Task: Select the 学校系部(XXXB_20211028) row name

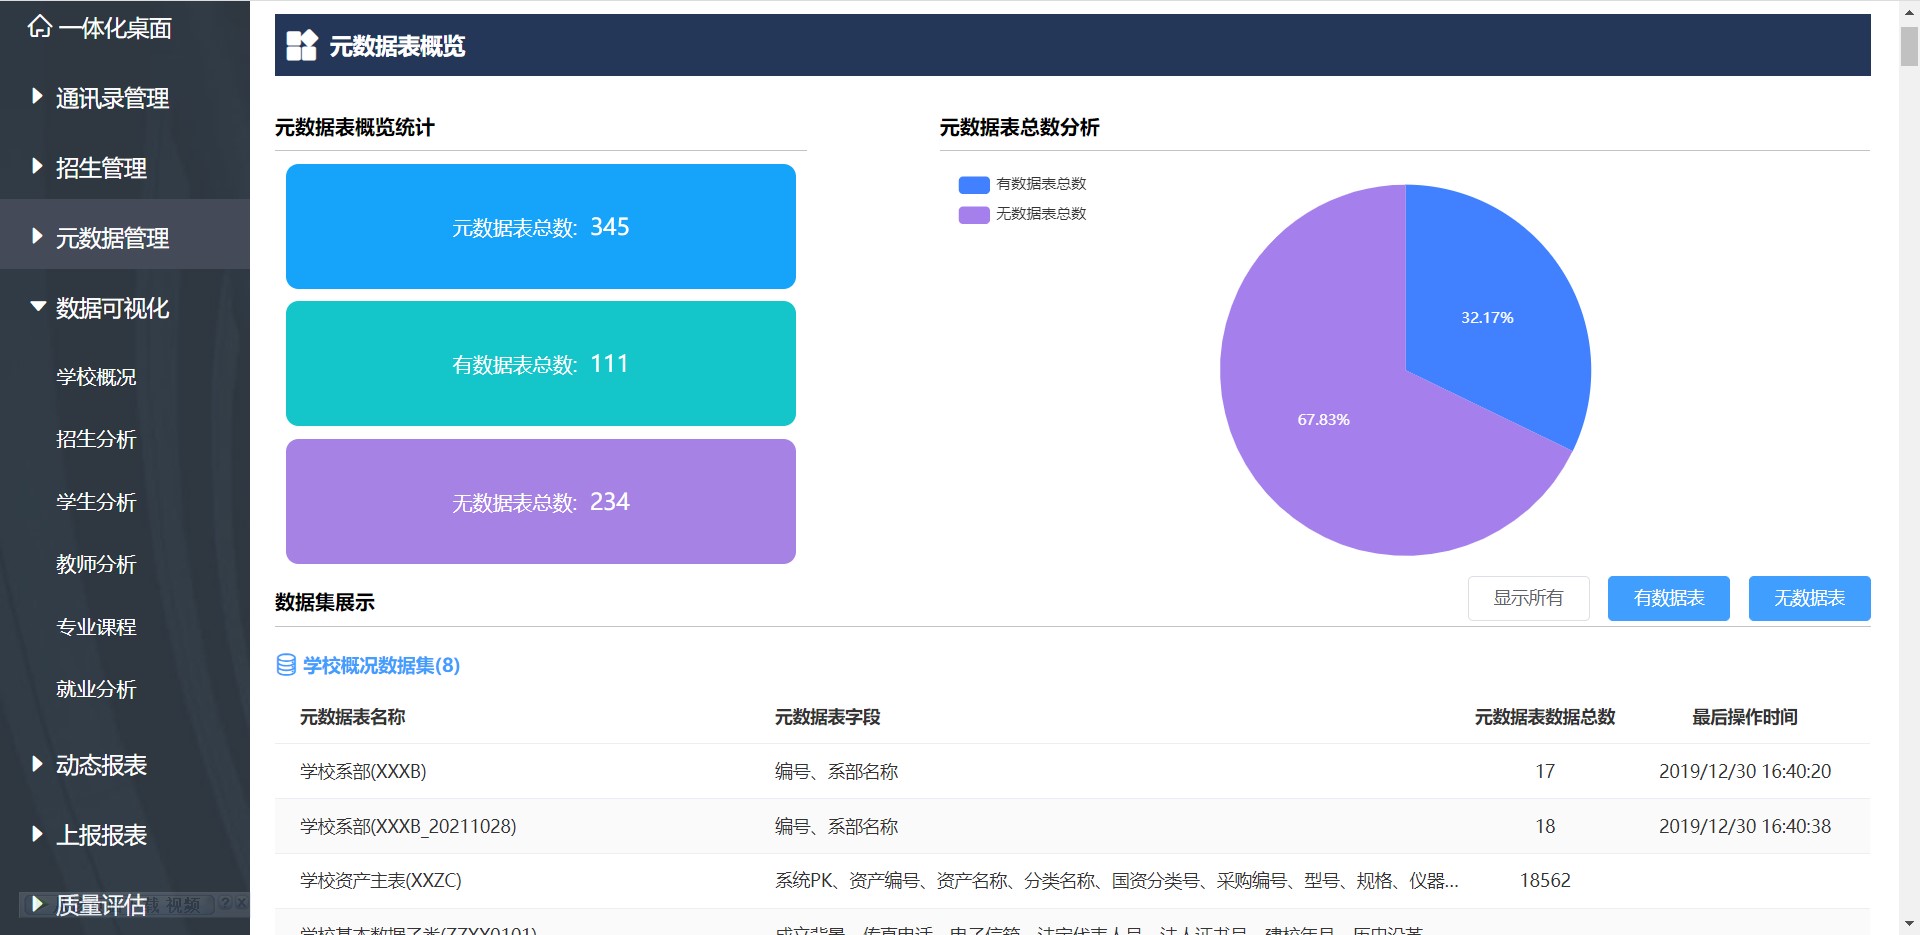Action: click(408, 826)
